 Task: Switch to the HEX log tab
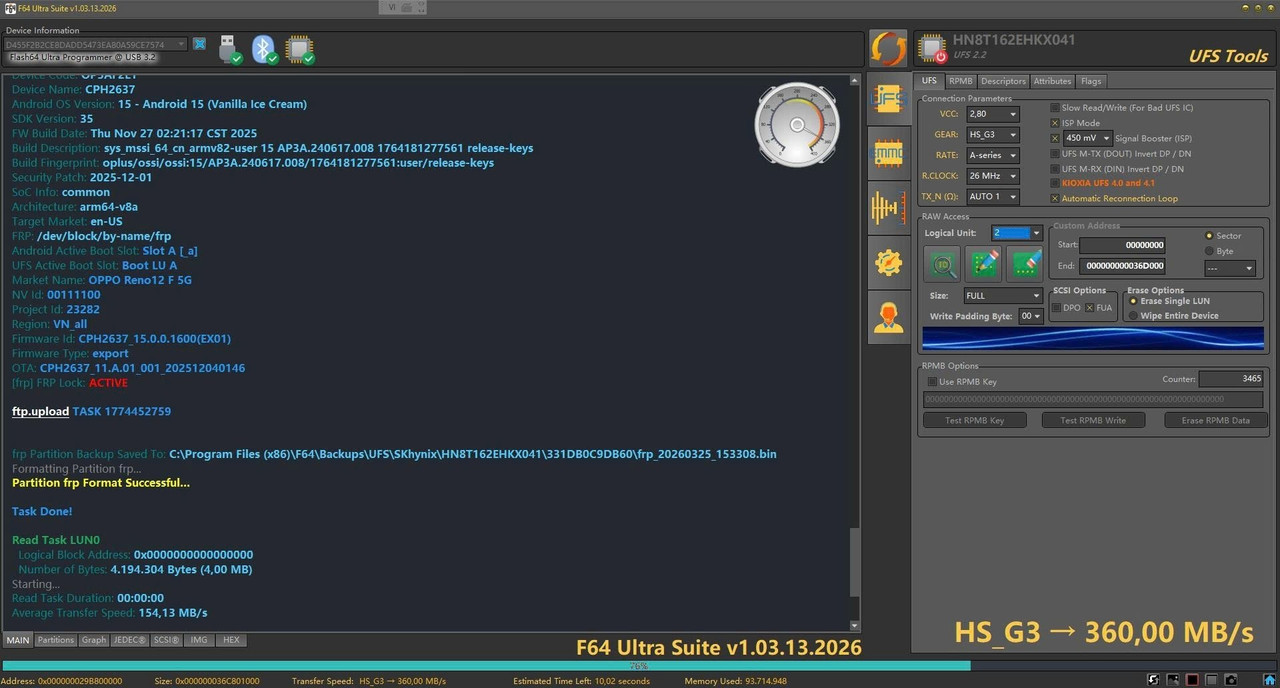231,640
